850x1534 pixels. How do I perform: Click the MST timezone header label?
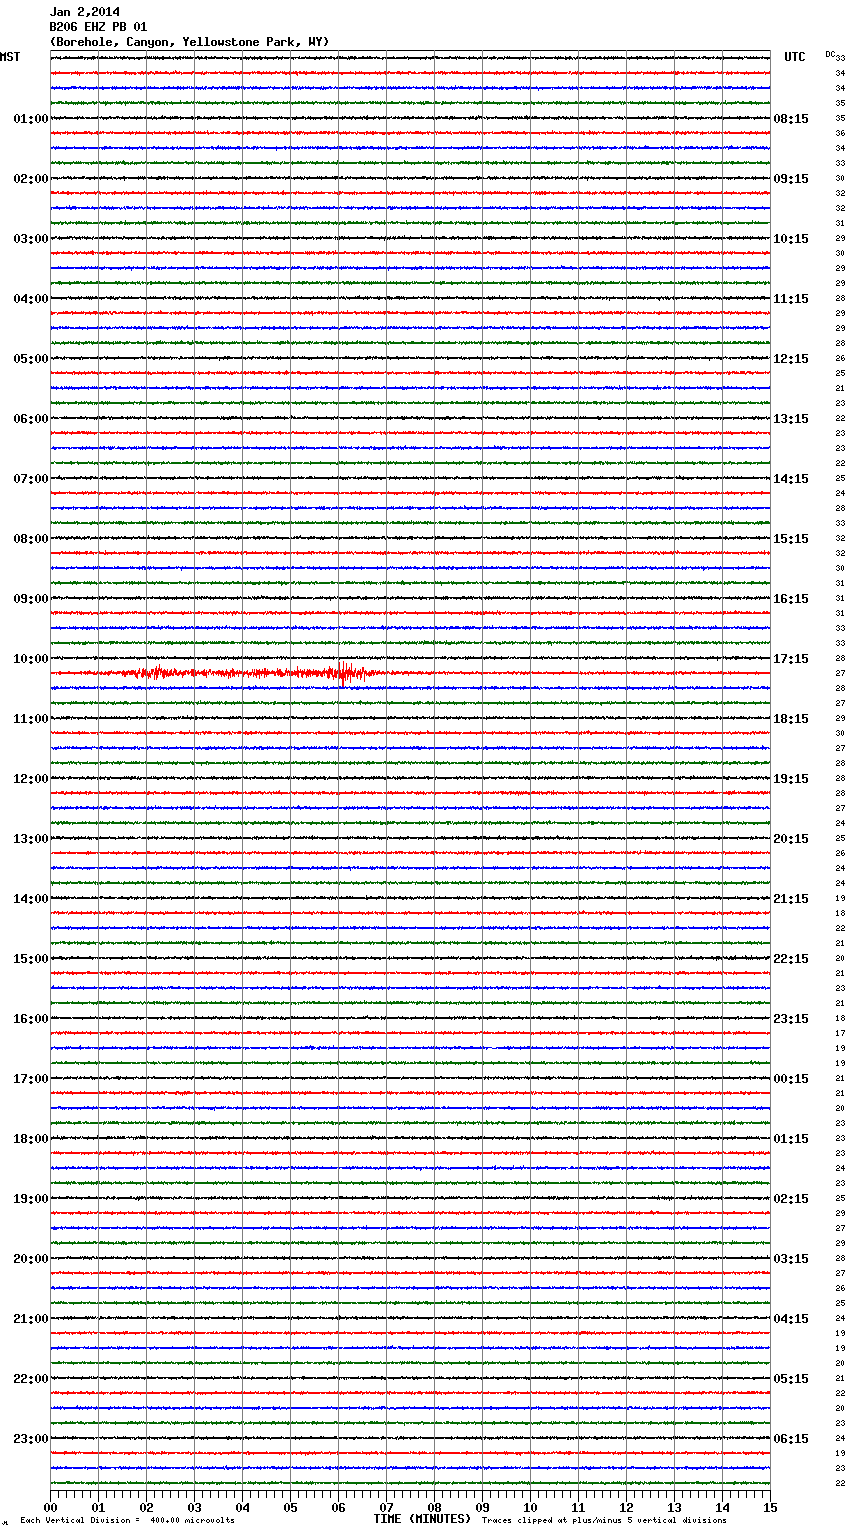(x=10, y=57)
